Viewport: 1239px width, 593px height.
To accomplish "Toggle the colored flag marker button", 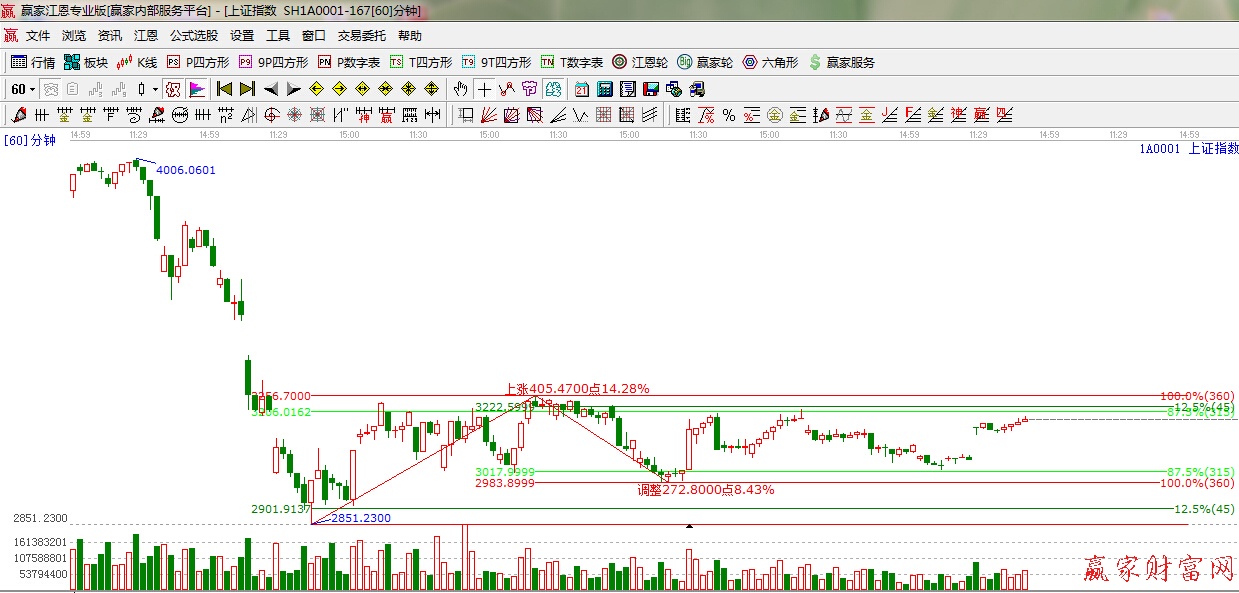I will coord(196,89).
